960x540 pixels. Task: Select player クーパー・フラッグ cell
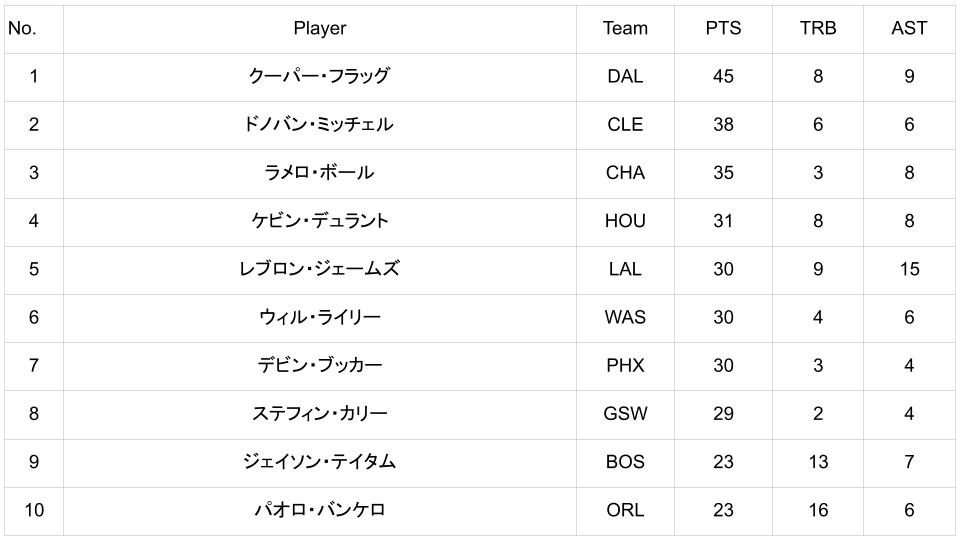coord(319,76)
